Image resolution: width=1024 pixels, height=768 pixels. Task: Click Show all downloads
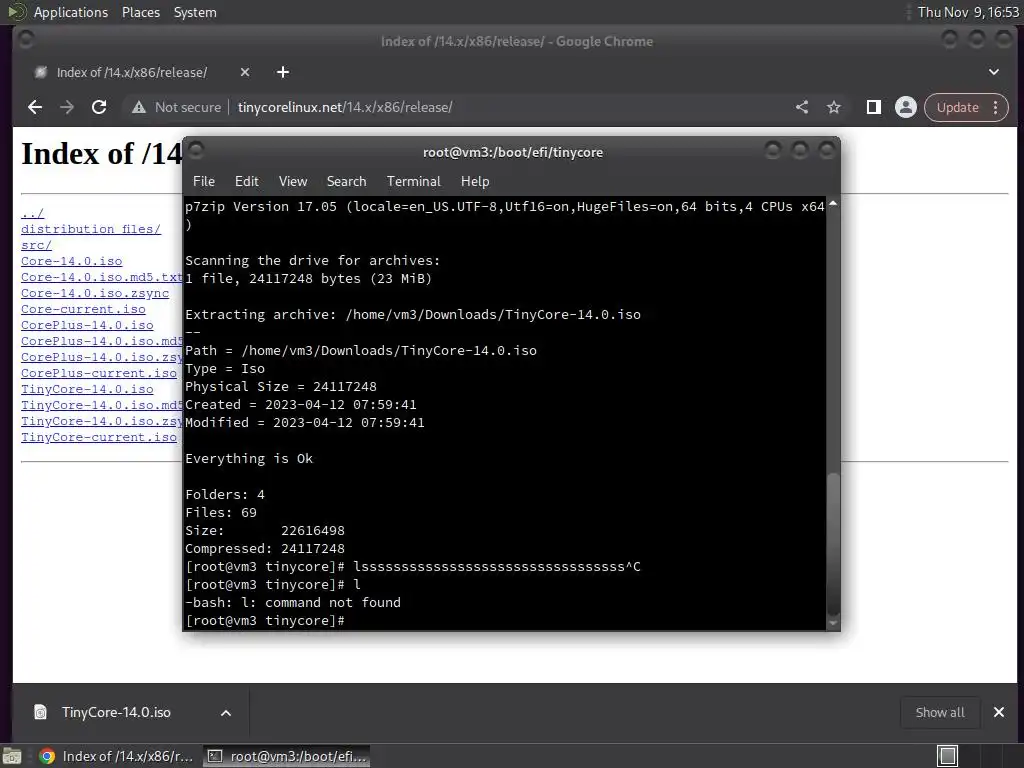click(940, 712)
